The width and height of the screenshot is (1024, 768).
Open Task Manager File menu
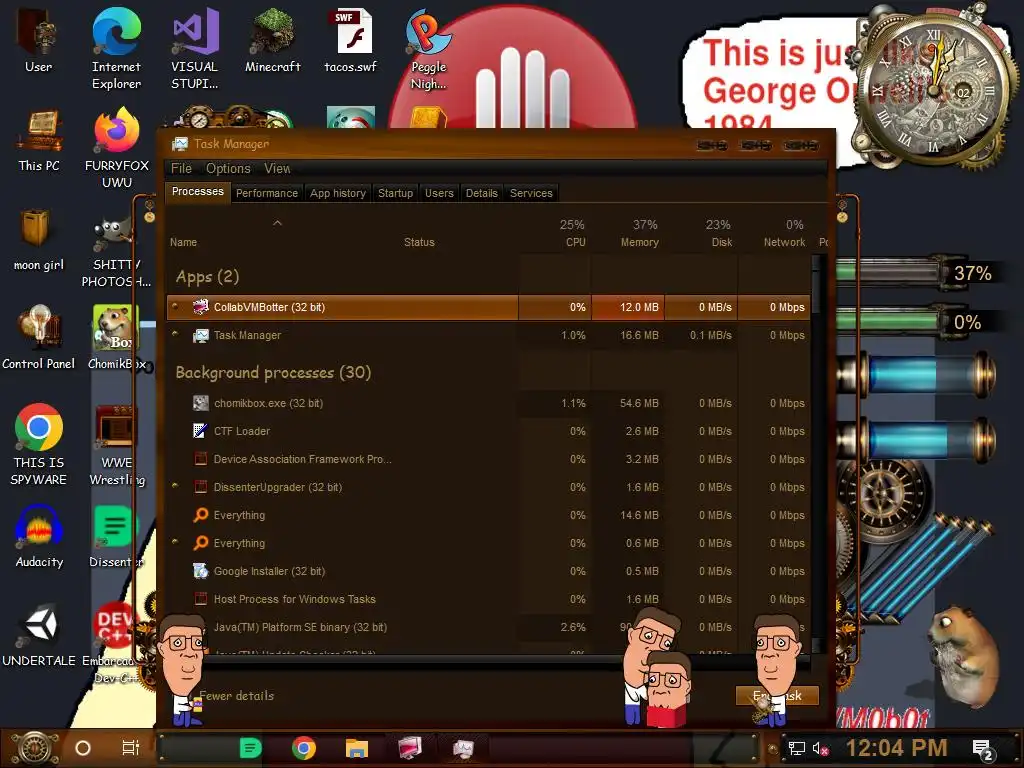click(181, 168)
